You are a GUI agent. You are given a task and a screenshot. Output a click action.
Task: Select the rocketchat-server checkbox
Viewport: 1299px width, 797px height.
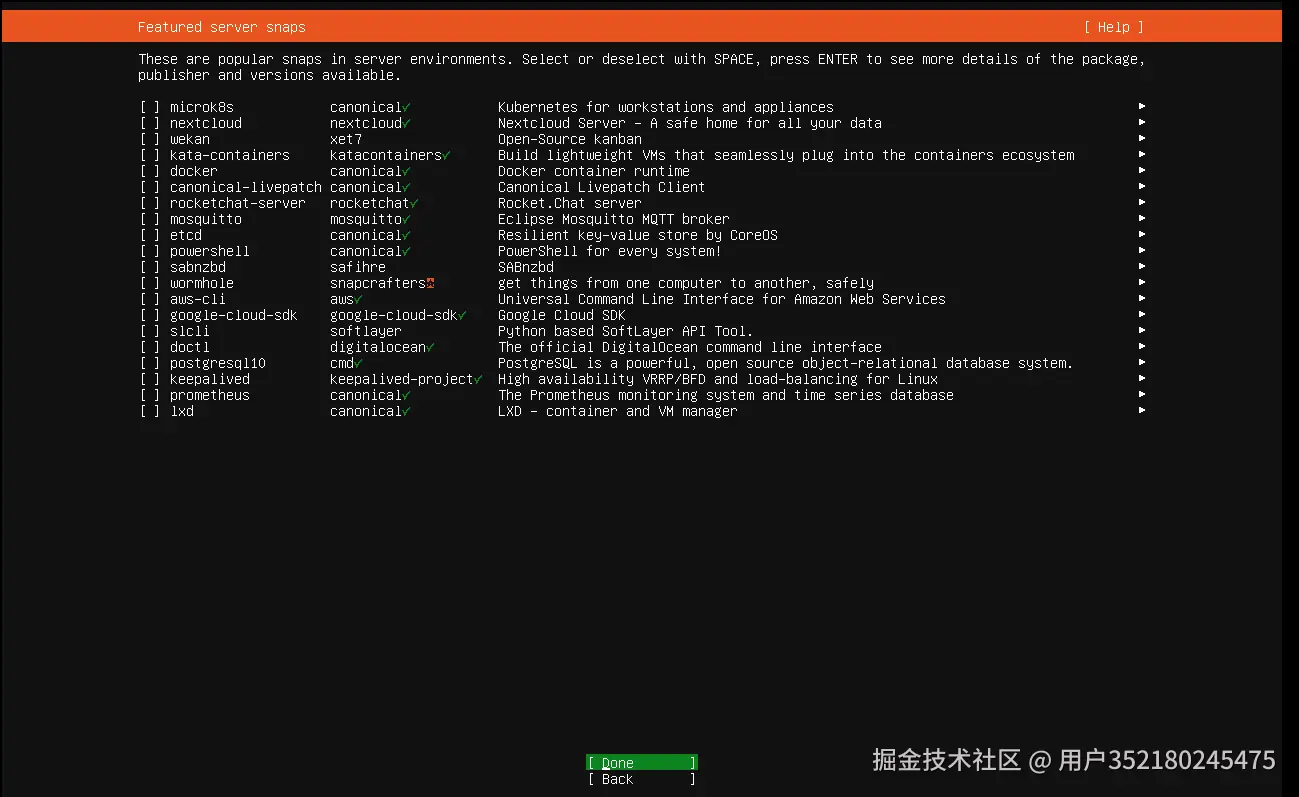point(150,203)
